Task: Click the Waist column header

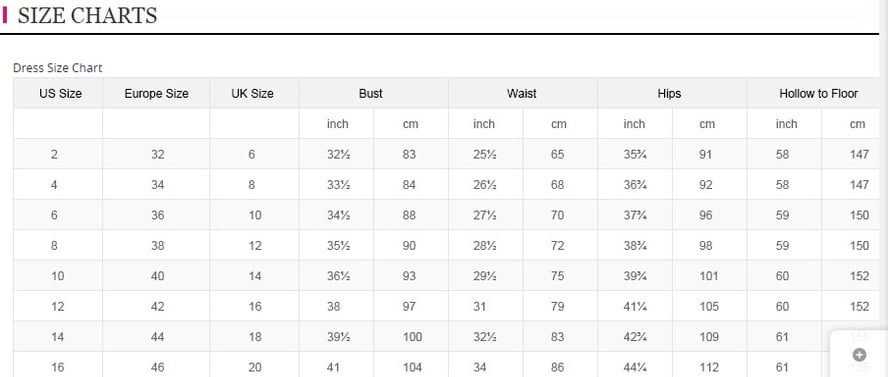Action: pos(523,93)
